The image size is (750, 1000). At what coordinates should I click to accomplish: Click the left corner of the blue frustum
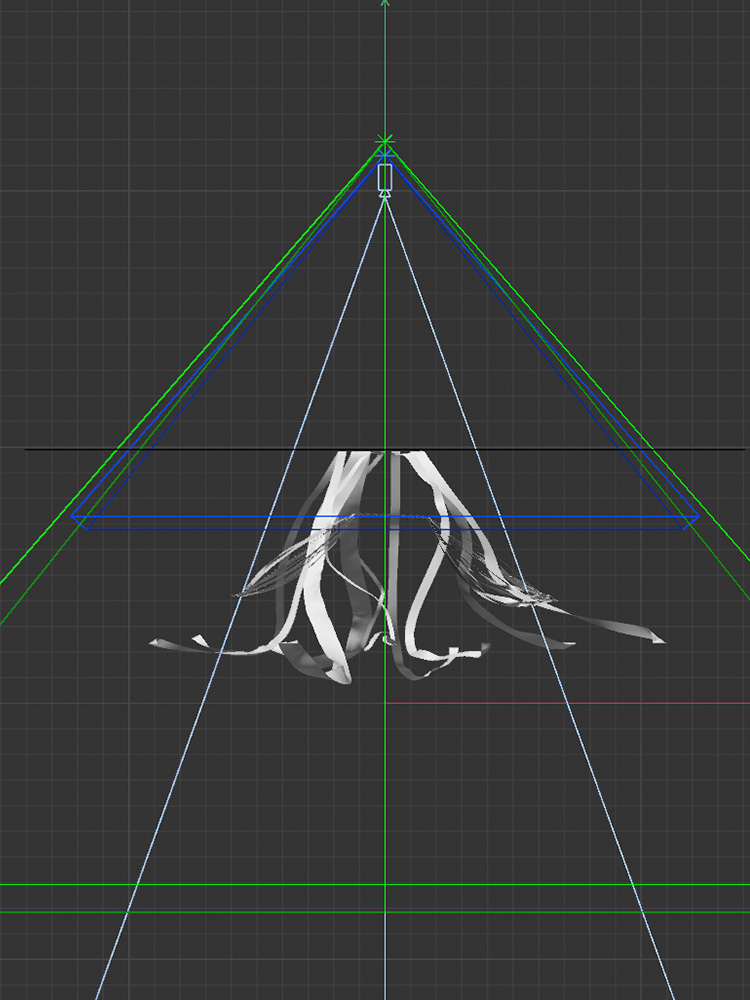74,517
